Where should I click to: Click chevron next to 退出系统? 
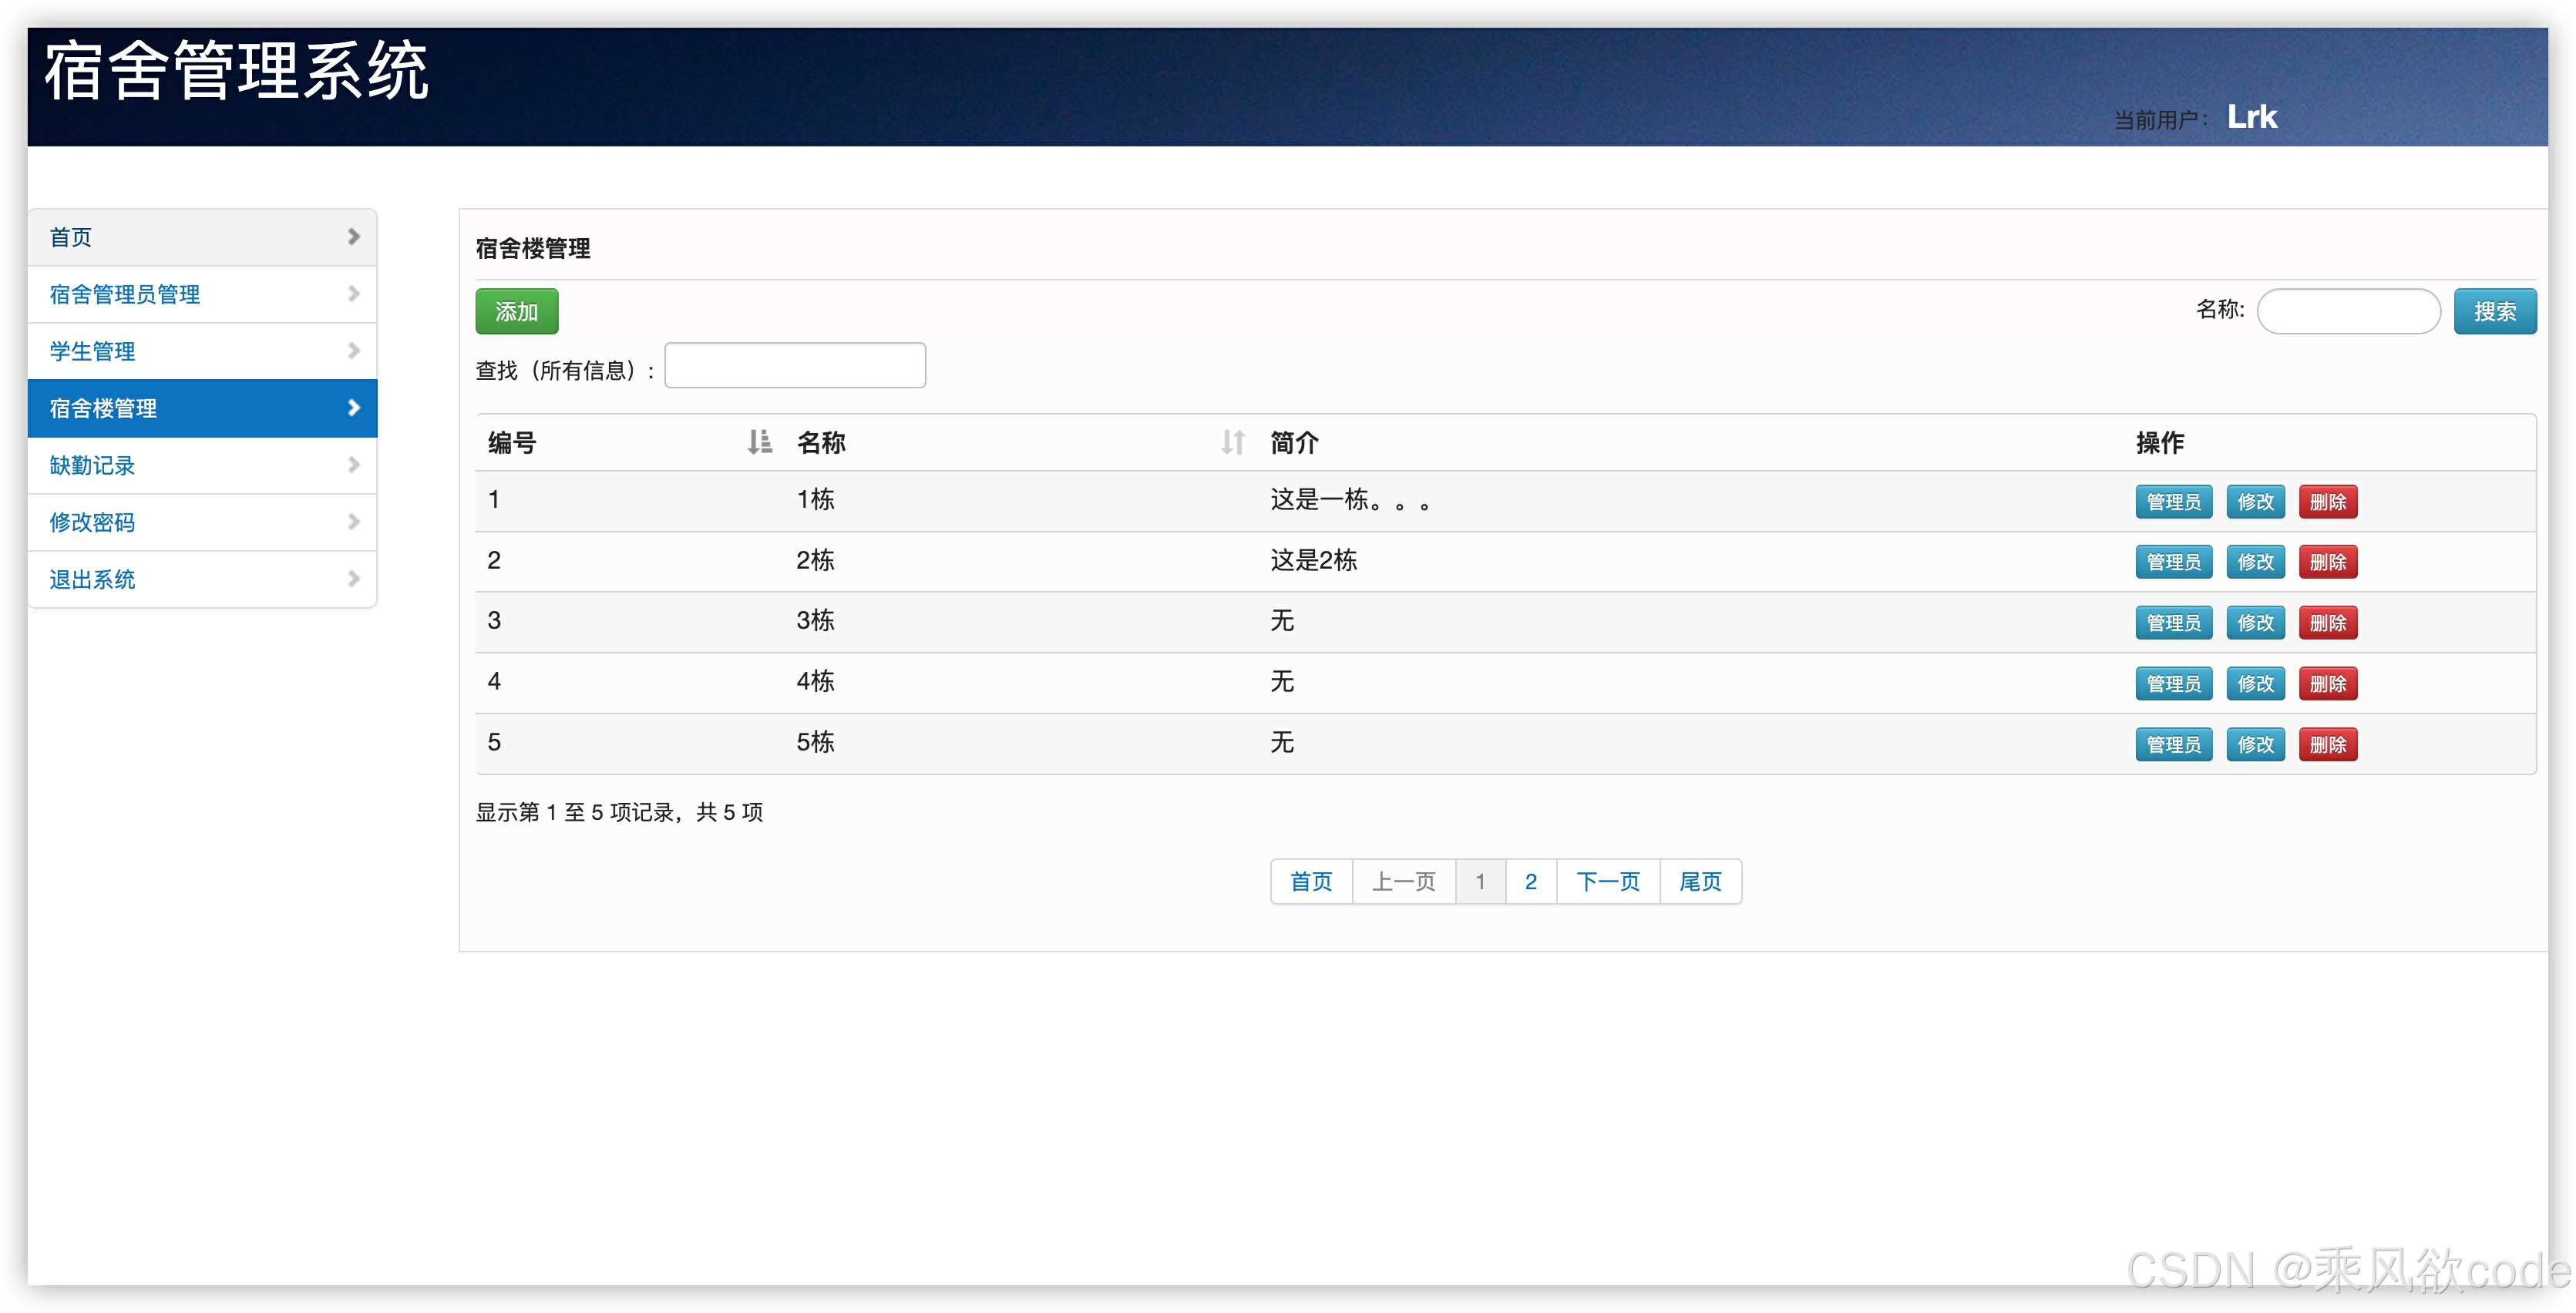coord(353,579)
